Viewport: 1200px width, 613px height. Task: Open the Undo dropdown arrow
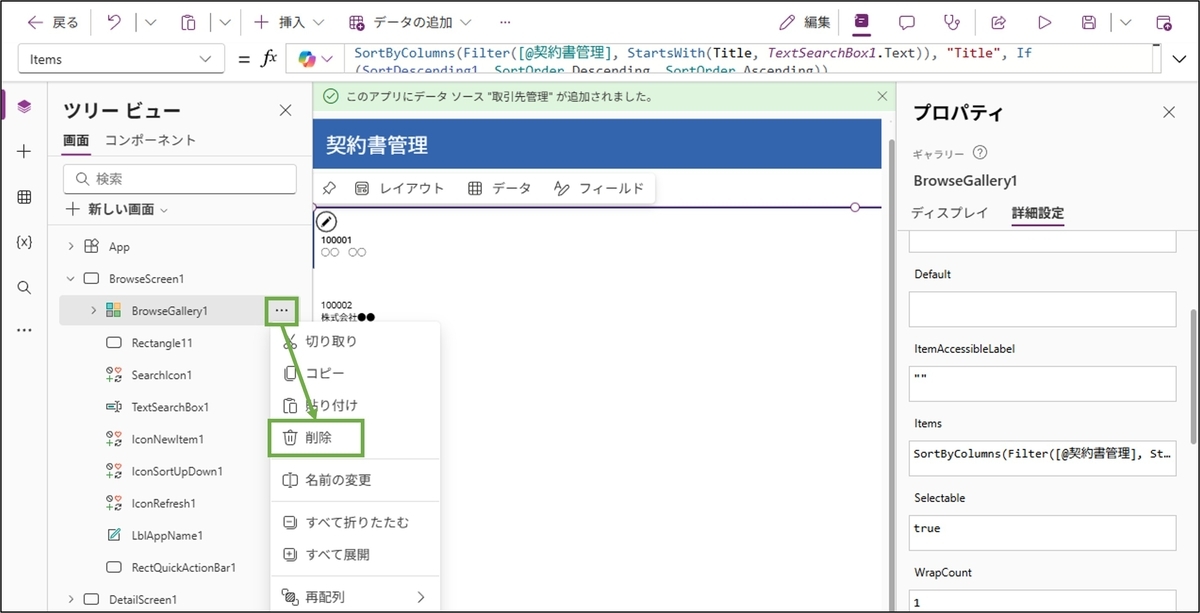pos(150,22)
